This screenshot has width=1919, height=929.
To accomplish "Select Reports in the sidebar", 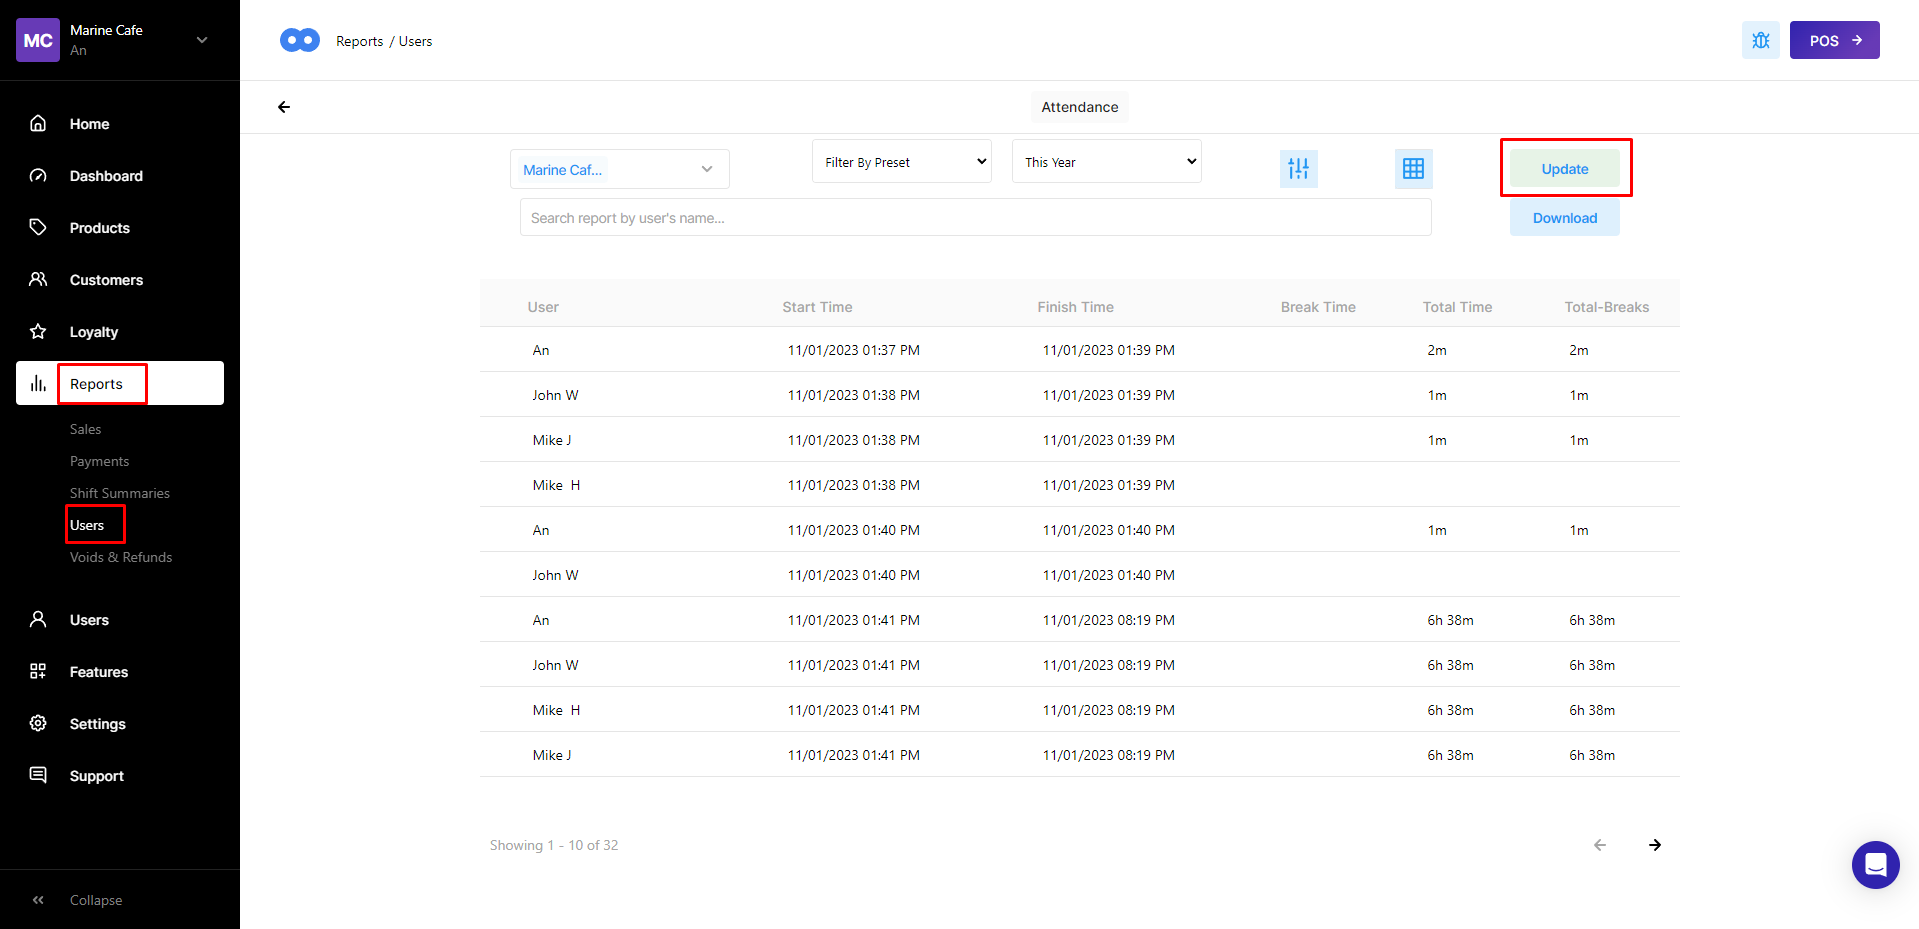I will click(x=96, y=384).
